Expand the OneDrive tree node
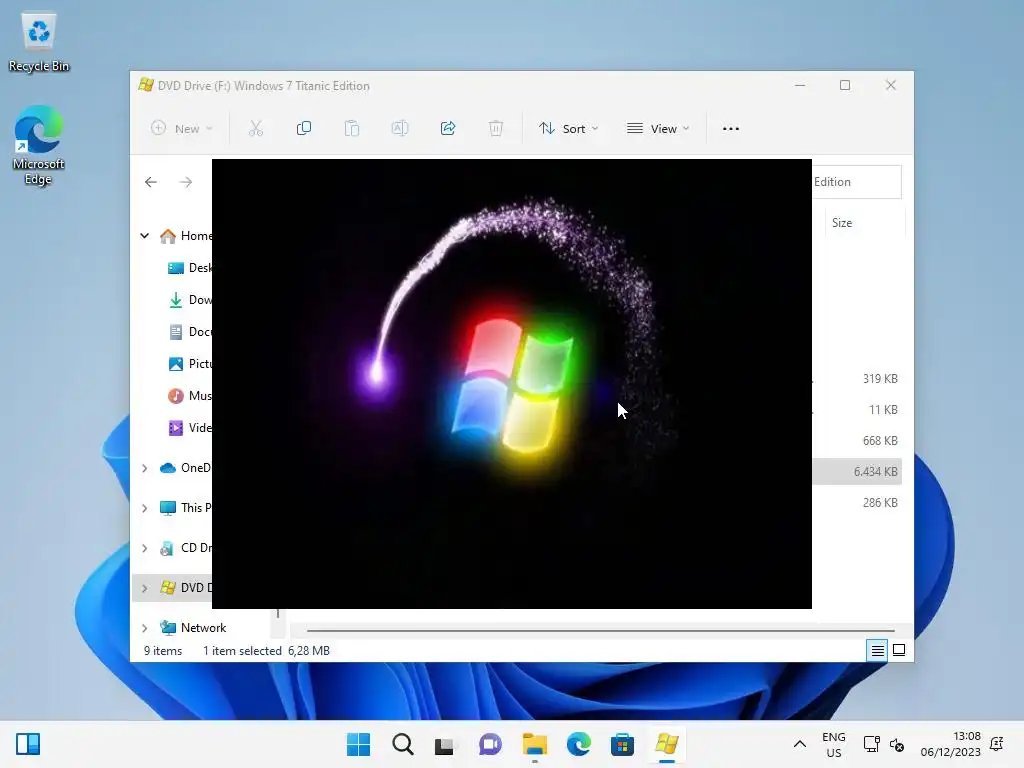 click(x=145, y=468)
